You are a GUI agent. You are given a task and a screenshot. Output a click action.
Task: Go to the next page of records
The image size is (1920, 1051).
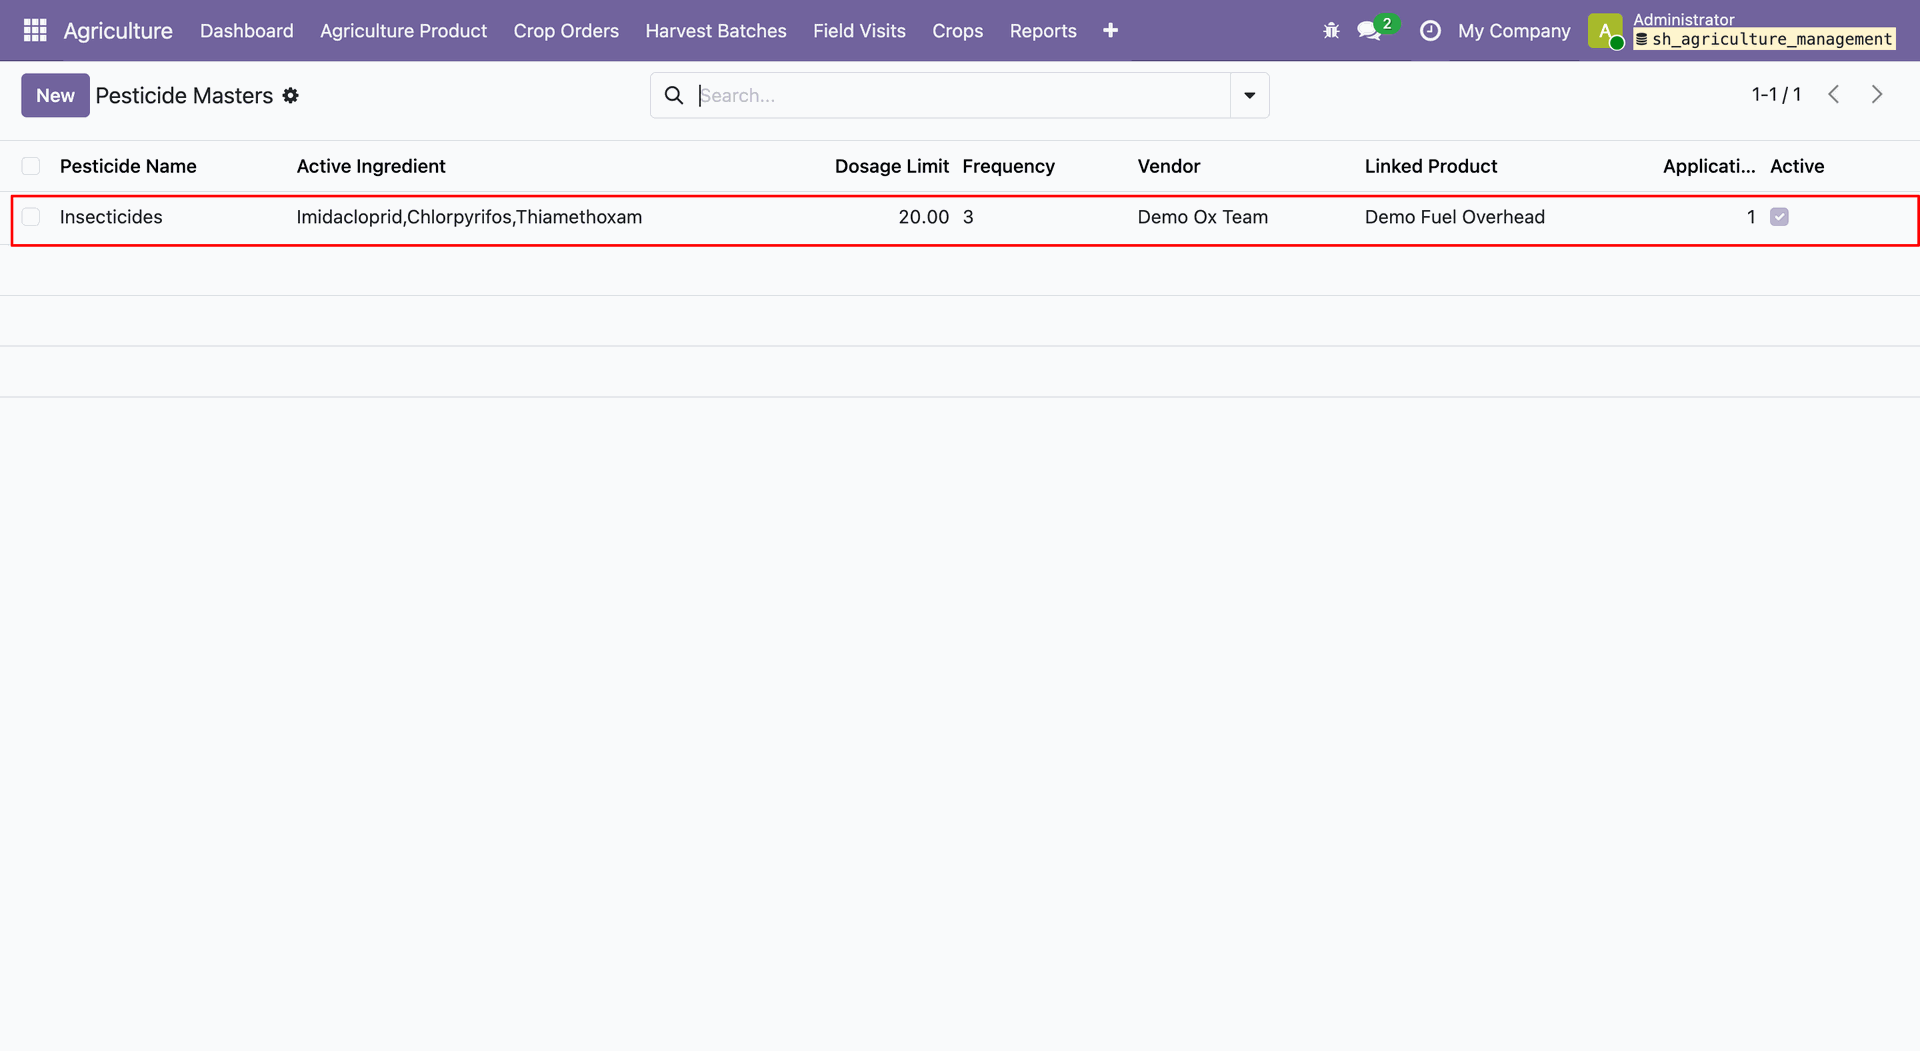pyautogui.click(x=1877, y=94)
